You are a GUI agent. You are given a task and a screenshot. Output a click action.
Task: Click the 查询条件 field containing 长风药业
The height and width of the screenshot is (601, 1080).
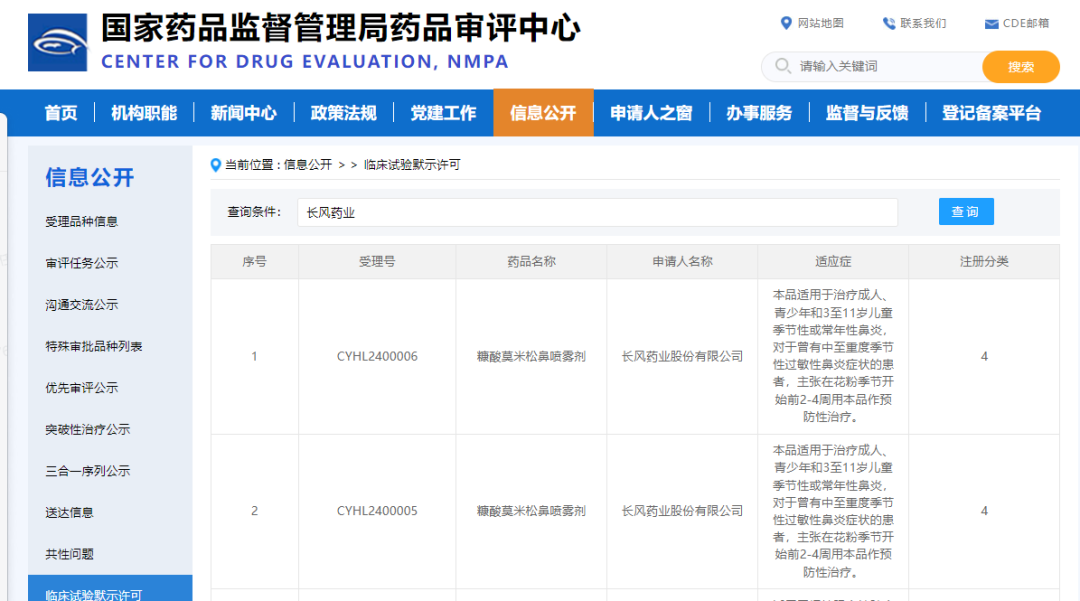pyautogui.click(x=596, y=213)
